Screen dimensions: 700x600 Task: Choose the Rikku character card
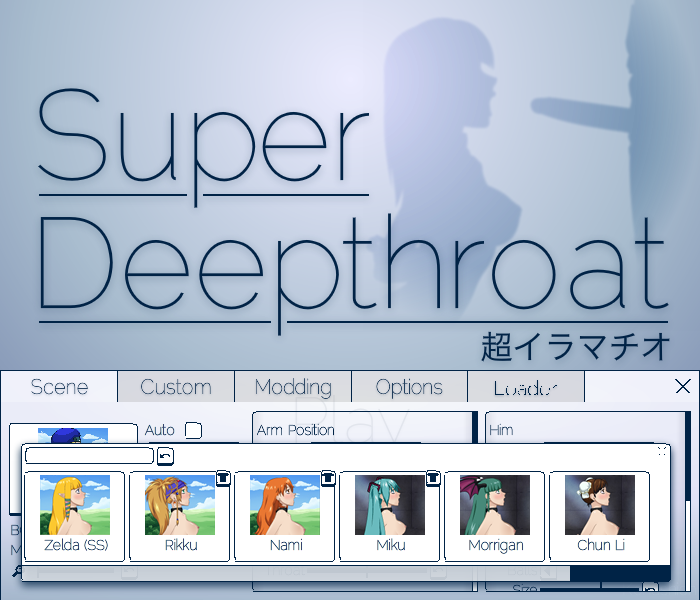tap(180, 516)
